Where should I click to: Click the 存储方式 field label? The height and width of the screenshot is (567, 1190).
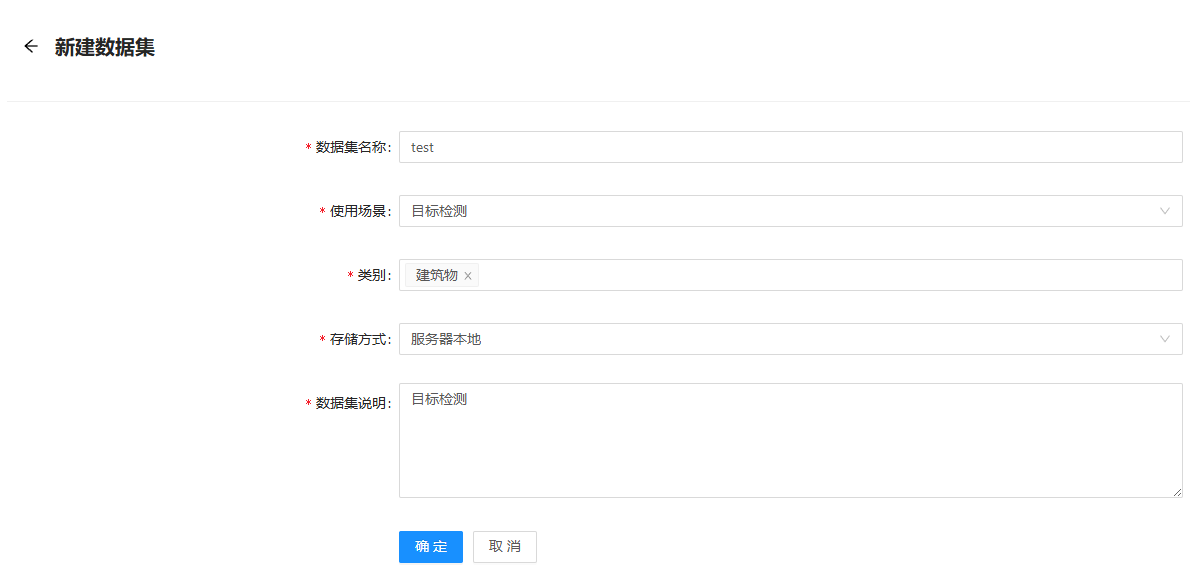359,339
